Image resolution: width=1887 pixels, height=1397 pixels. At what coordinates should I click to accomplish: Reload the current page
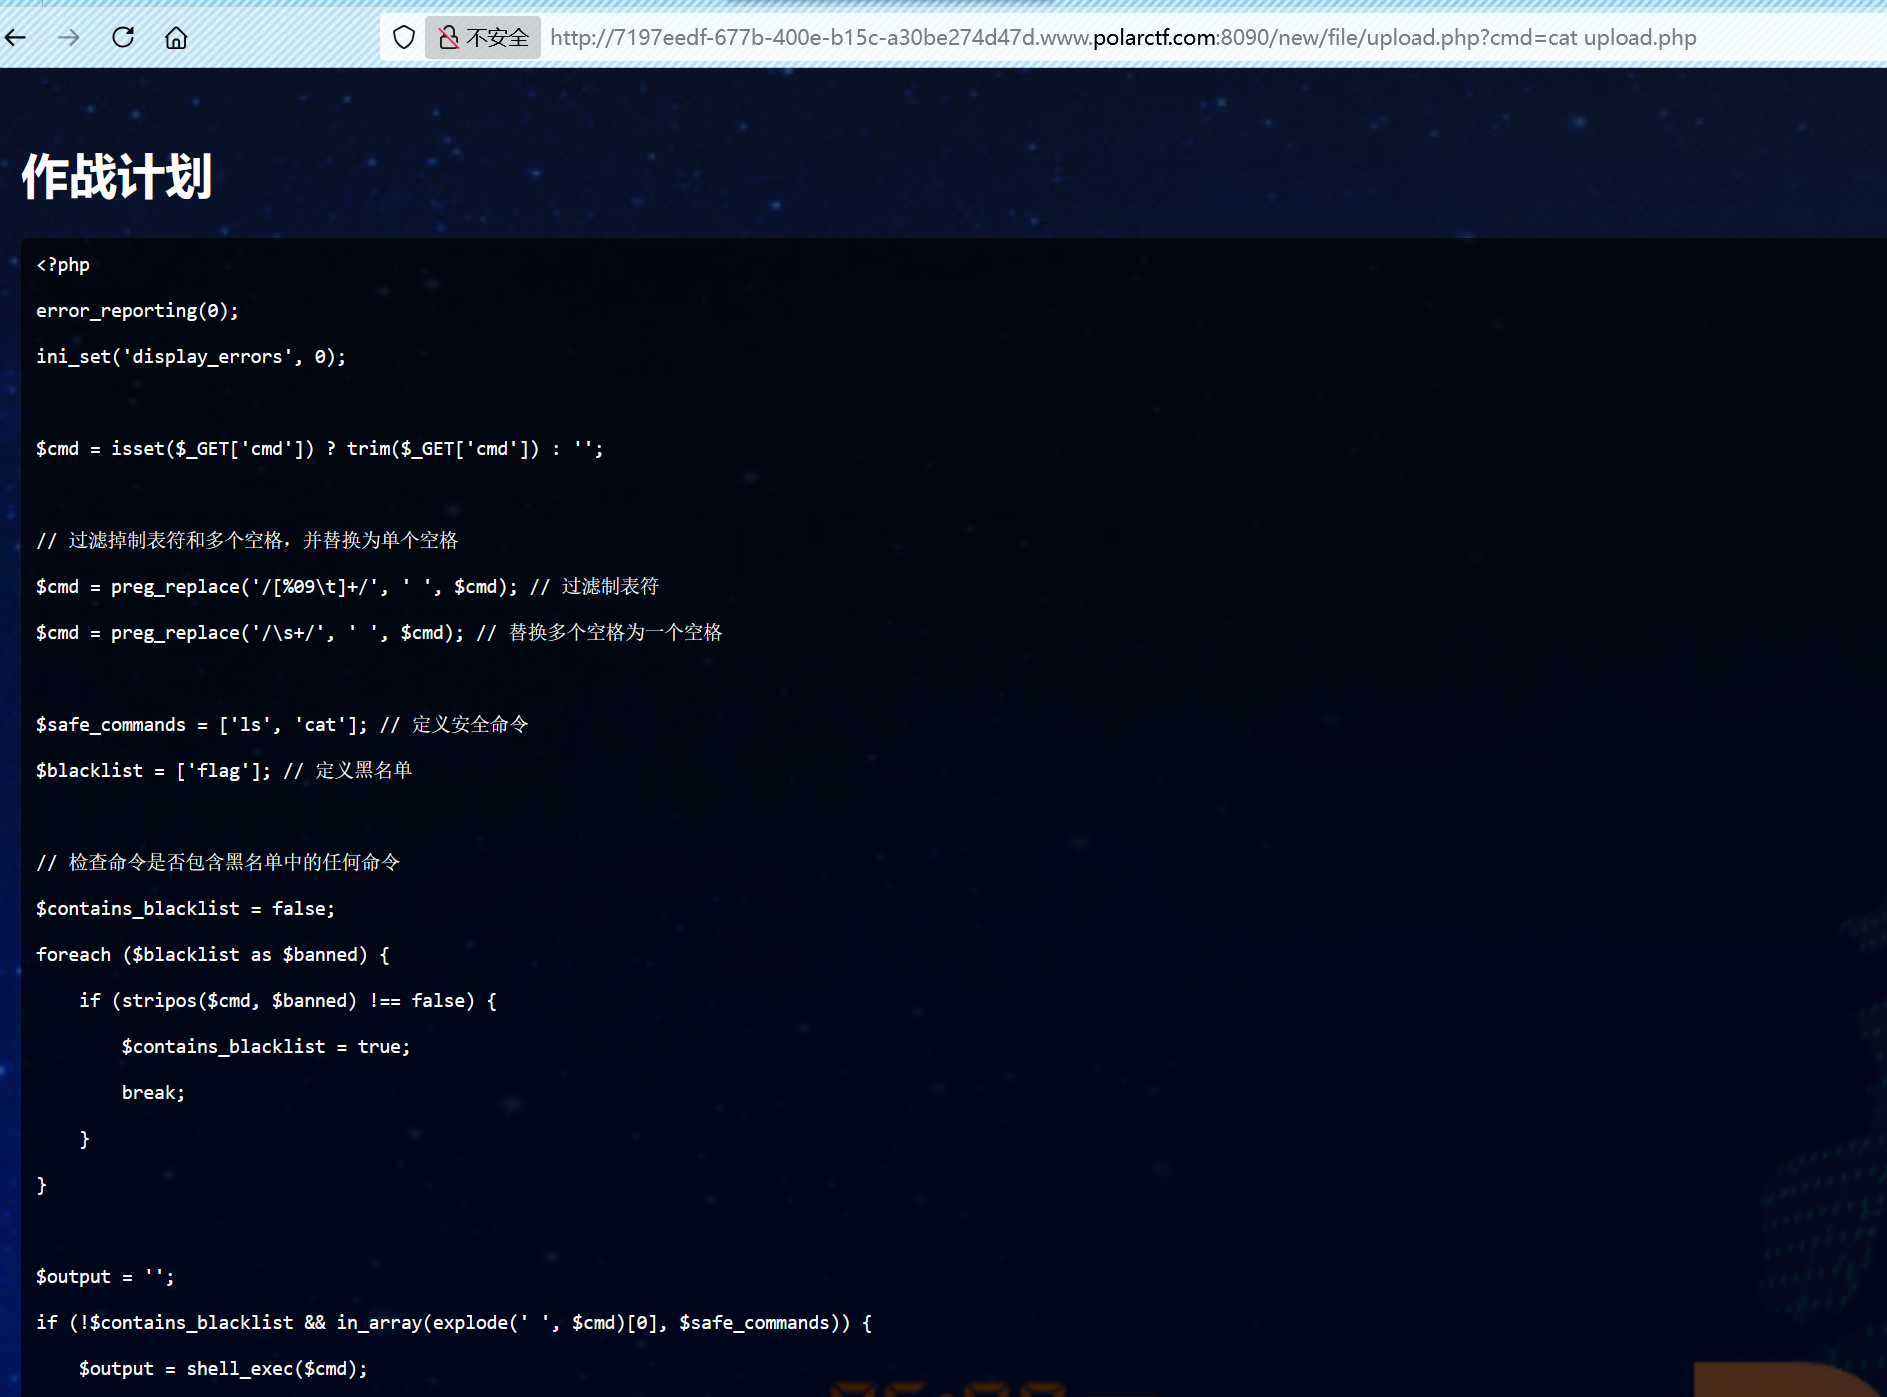(x=123, y=38)
